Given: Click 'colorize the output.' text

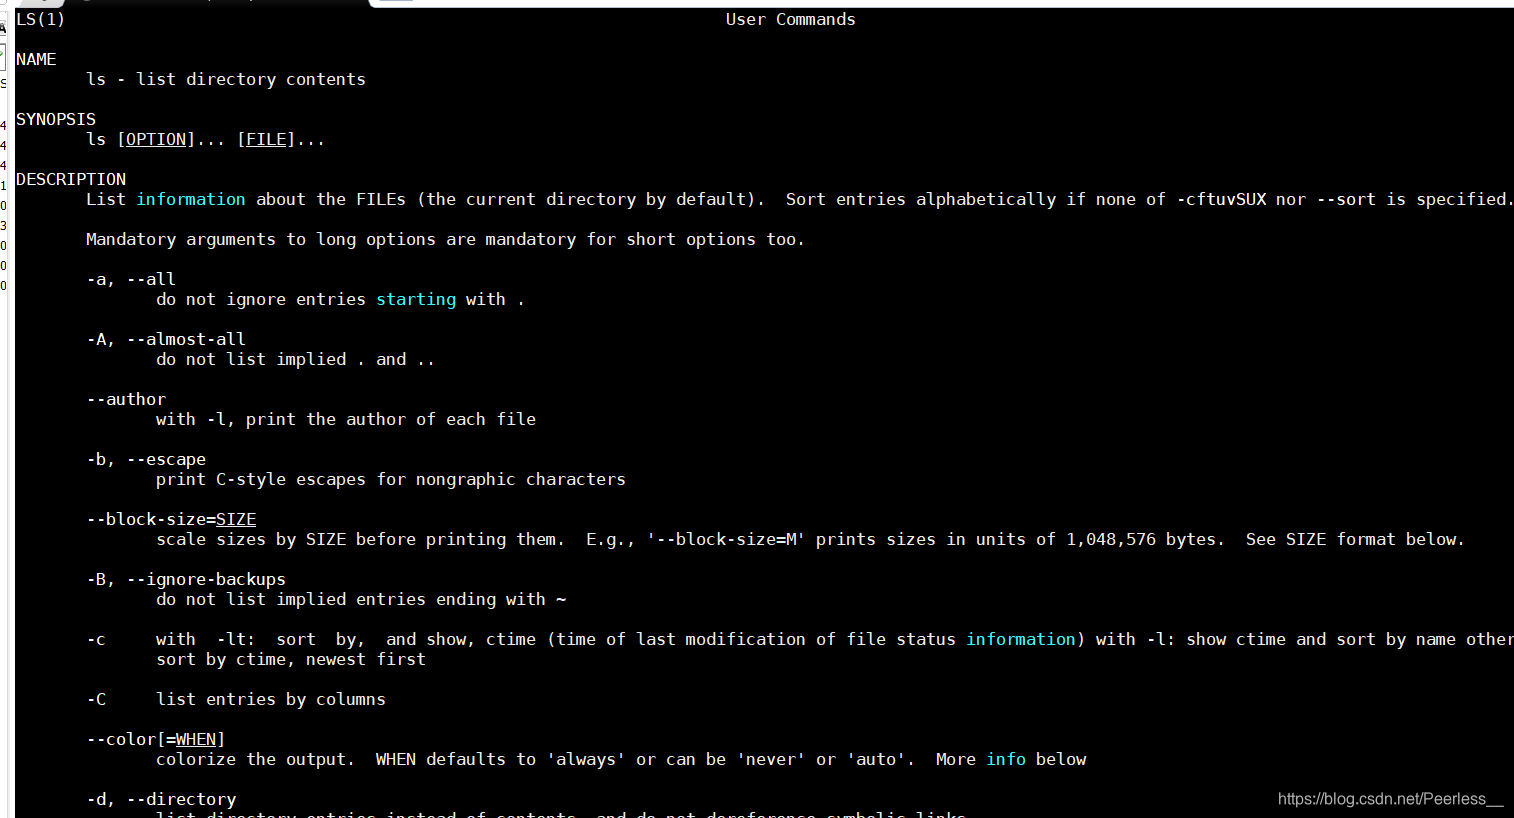Looking at the screenshot, I should pos(256,759).
